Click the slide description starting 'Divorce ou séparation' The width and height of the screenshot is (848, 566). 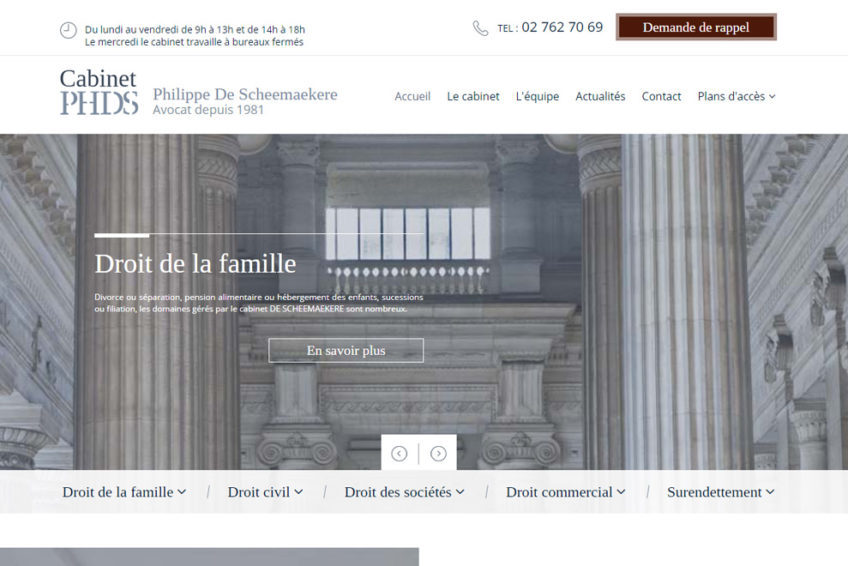tap(259, 303)
